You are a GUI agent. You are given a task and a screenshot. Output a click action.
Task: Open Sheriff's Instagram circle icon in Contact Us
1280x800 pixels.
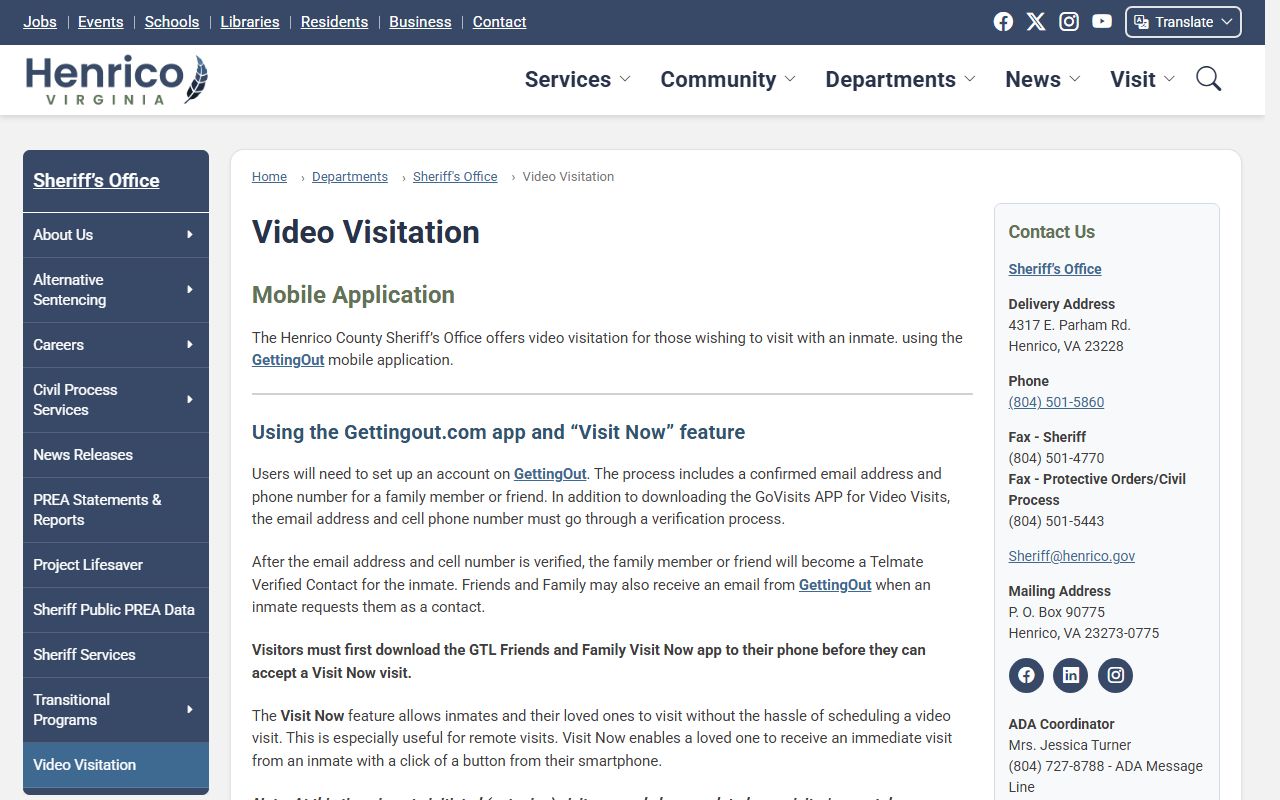pos(1116,675)
